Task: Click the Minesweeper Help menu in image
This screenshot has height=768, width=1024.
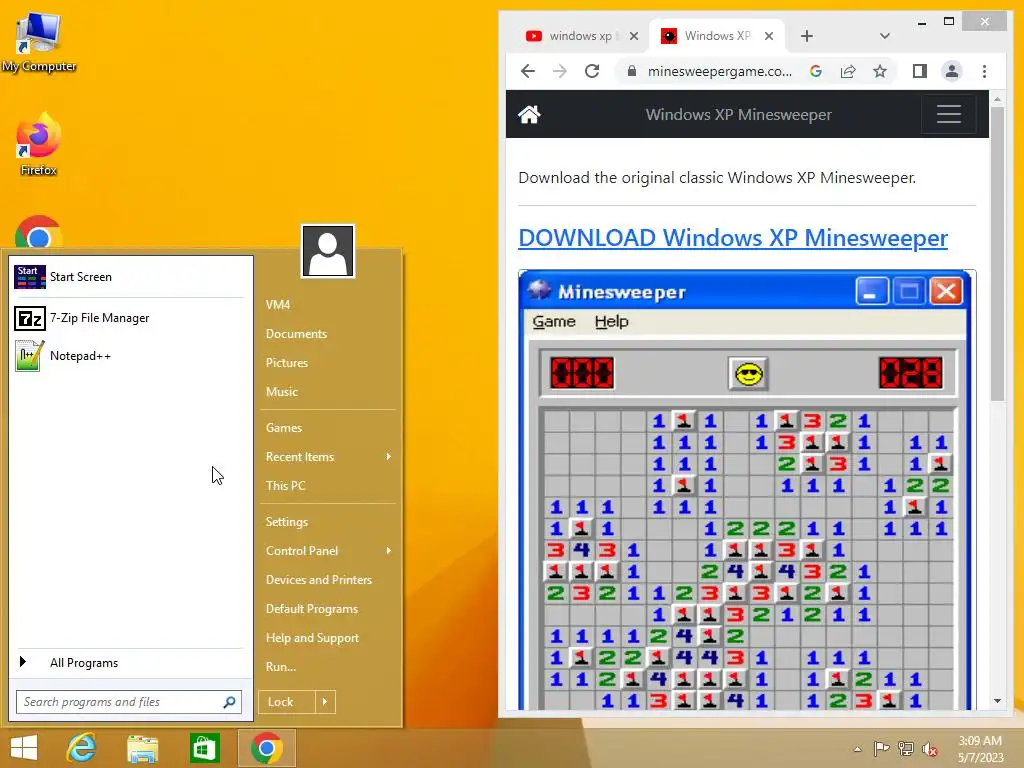Action: point(611,321)
